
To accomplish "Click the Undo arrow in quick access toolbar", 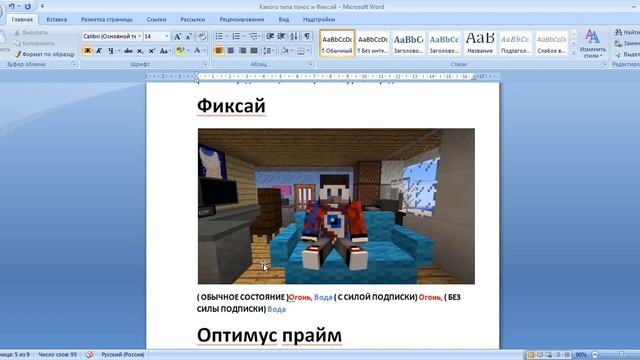I will (x=12, y=6).
